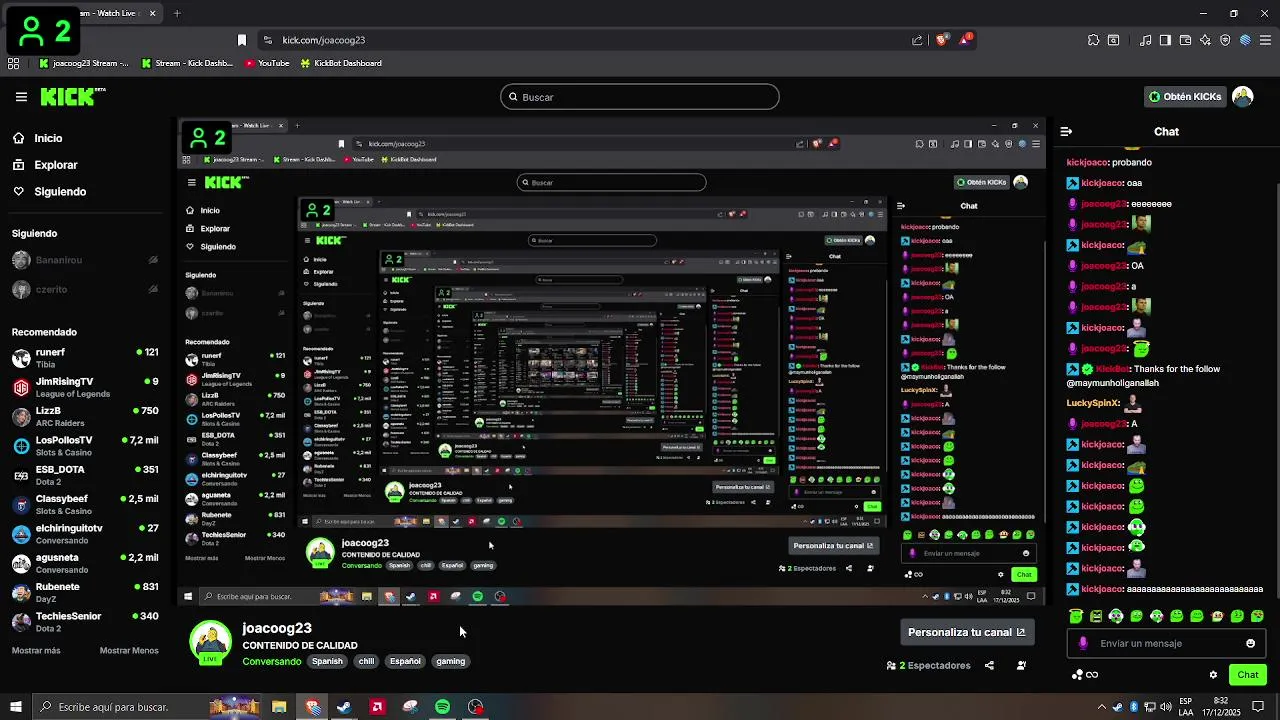This screenshot has height=720, width=1280.
Task: Open chat settings gear icon
Action: (1213, 675)
